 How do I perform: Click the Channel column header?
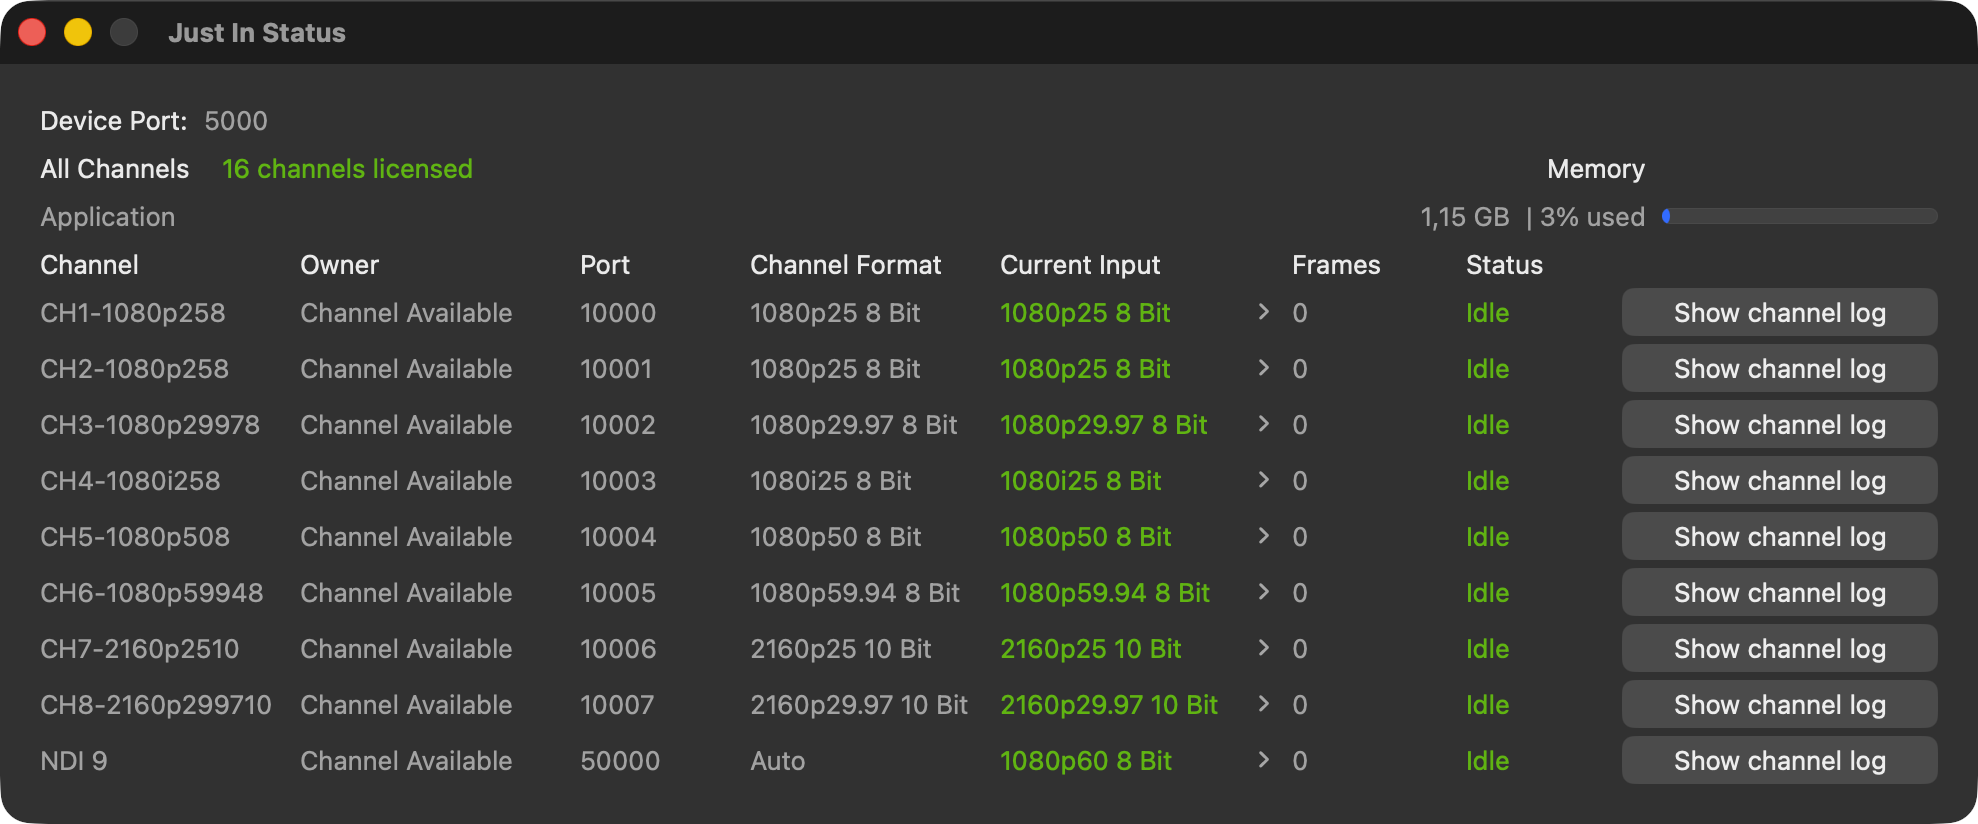89,265
